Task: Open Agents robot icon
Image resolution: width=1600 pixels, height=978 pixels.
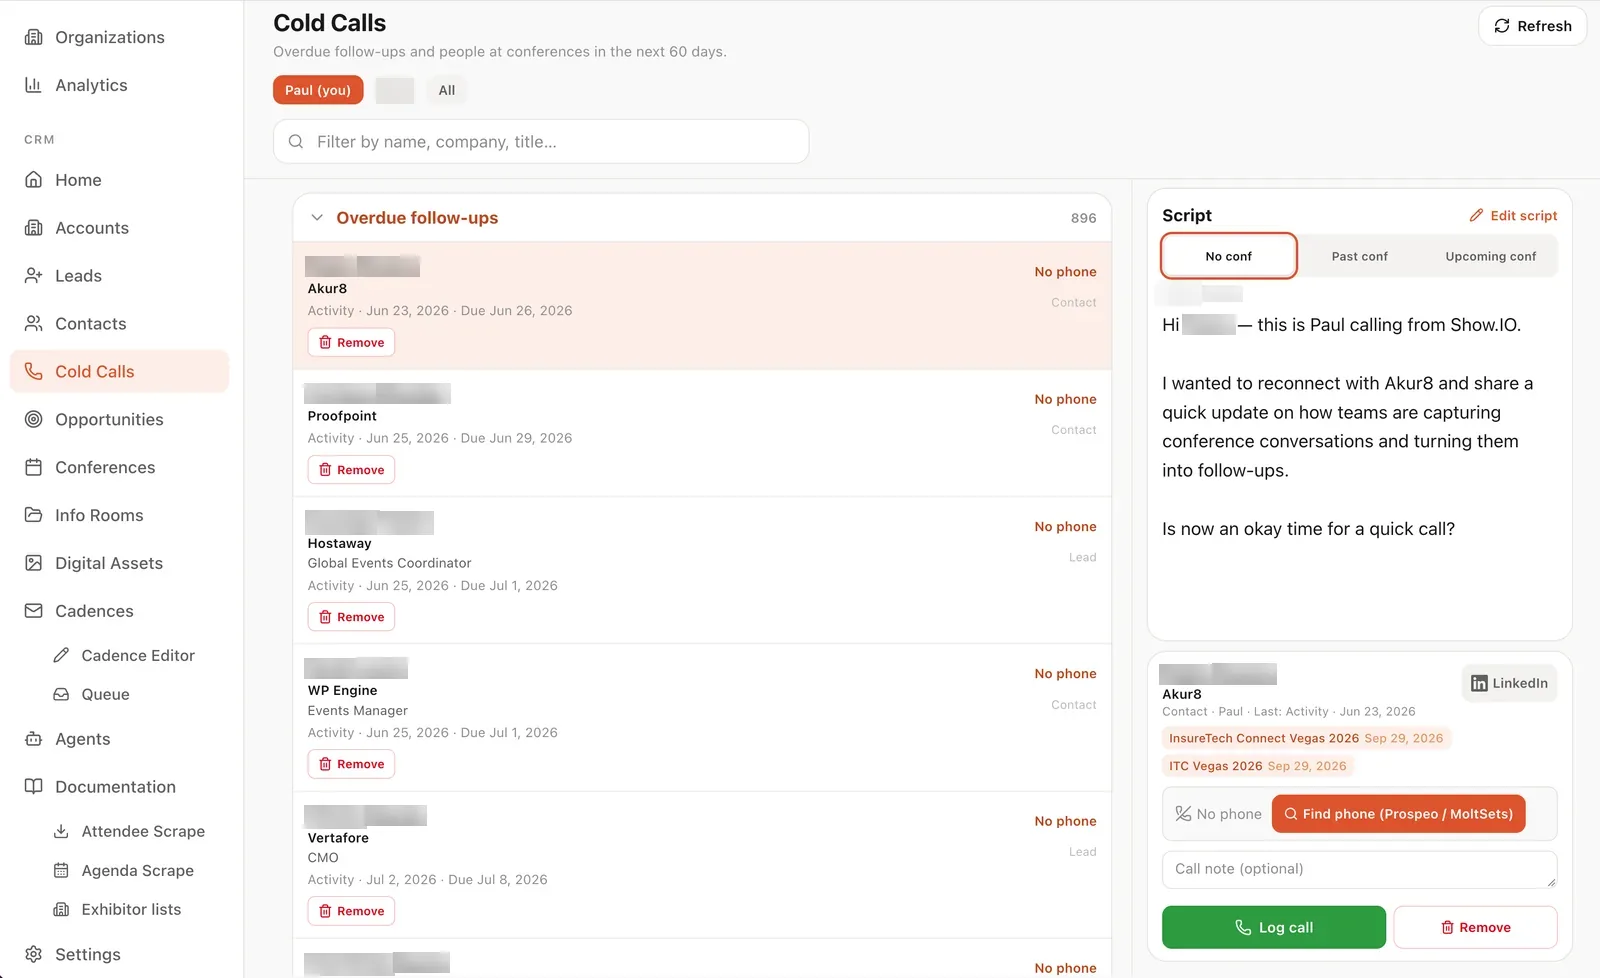Action: coord(34,739)
